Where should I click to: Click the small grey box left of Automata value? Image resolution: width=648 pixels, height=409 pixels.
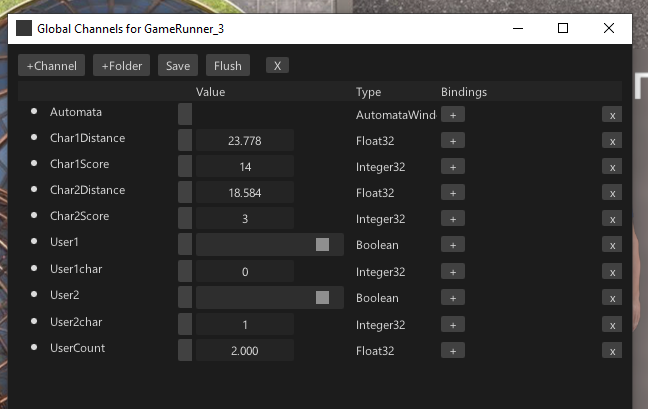185,114
